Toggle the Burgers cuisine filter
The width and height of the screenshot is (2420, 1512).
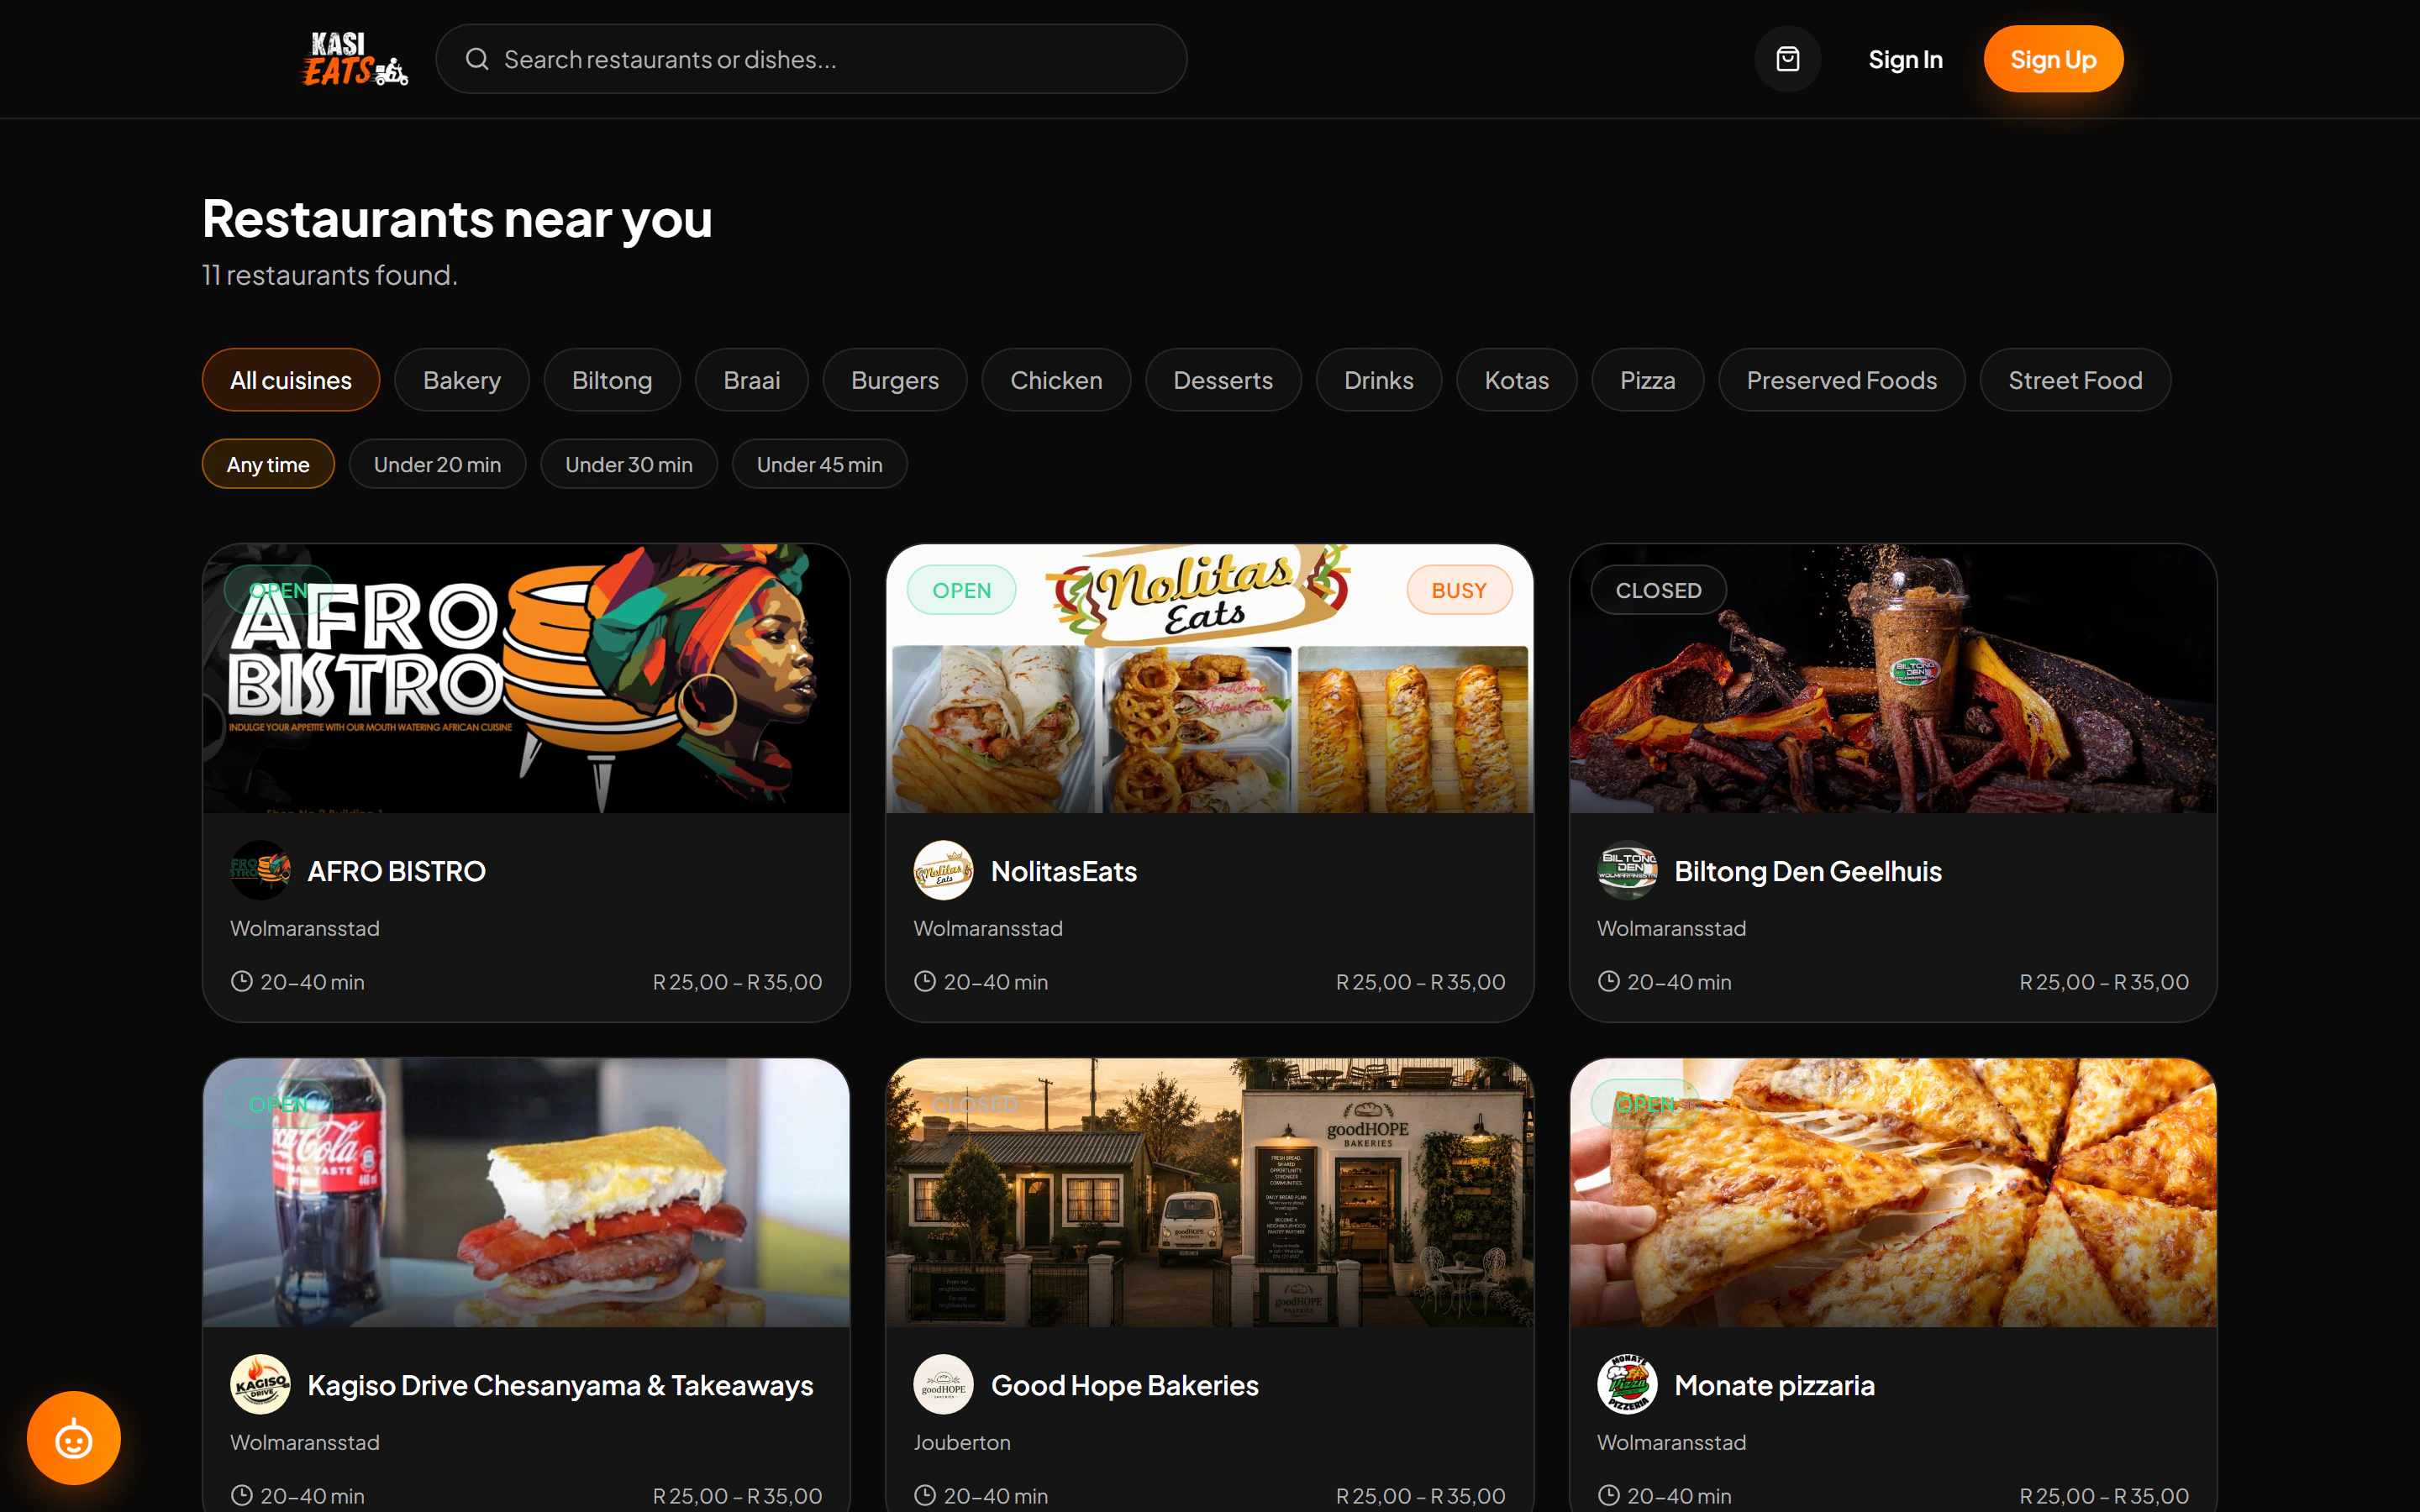(895, 380)
